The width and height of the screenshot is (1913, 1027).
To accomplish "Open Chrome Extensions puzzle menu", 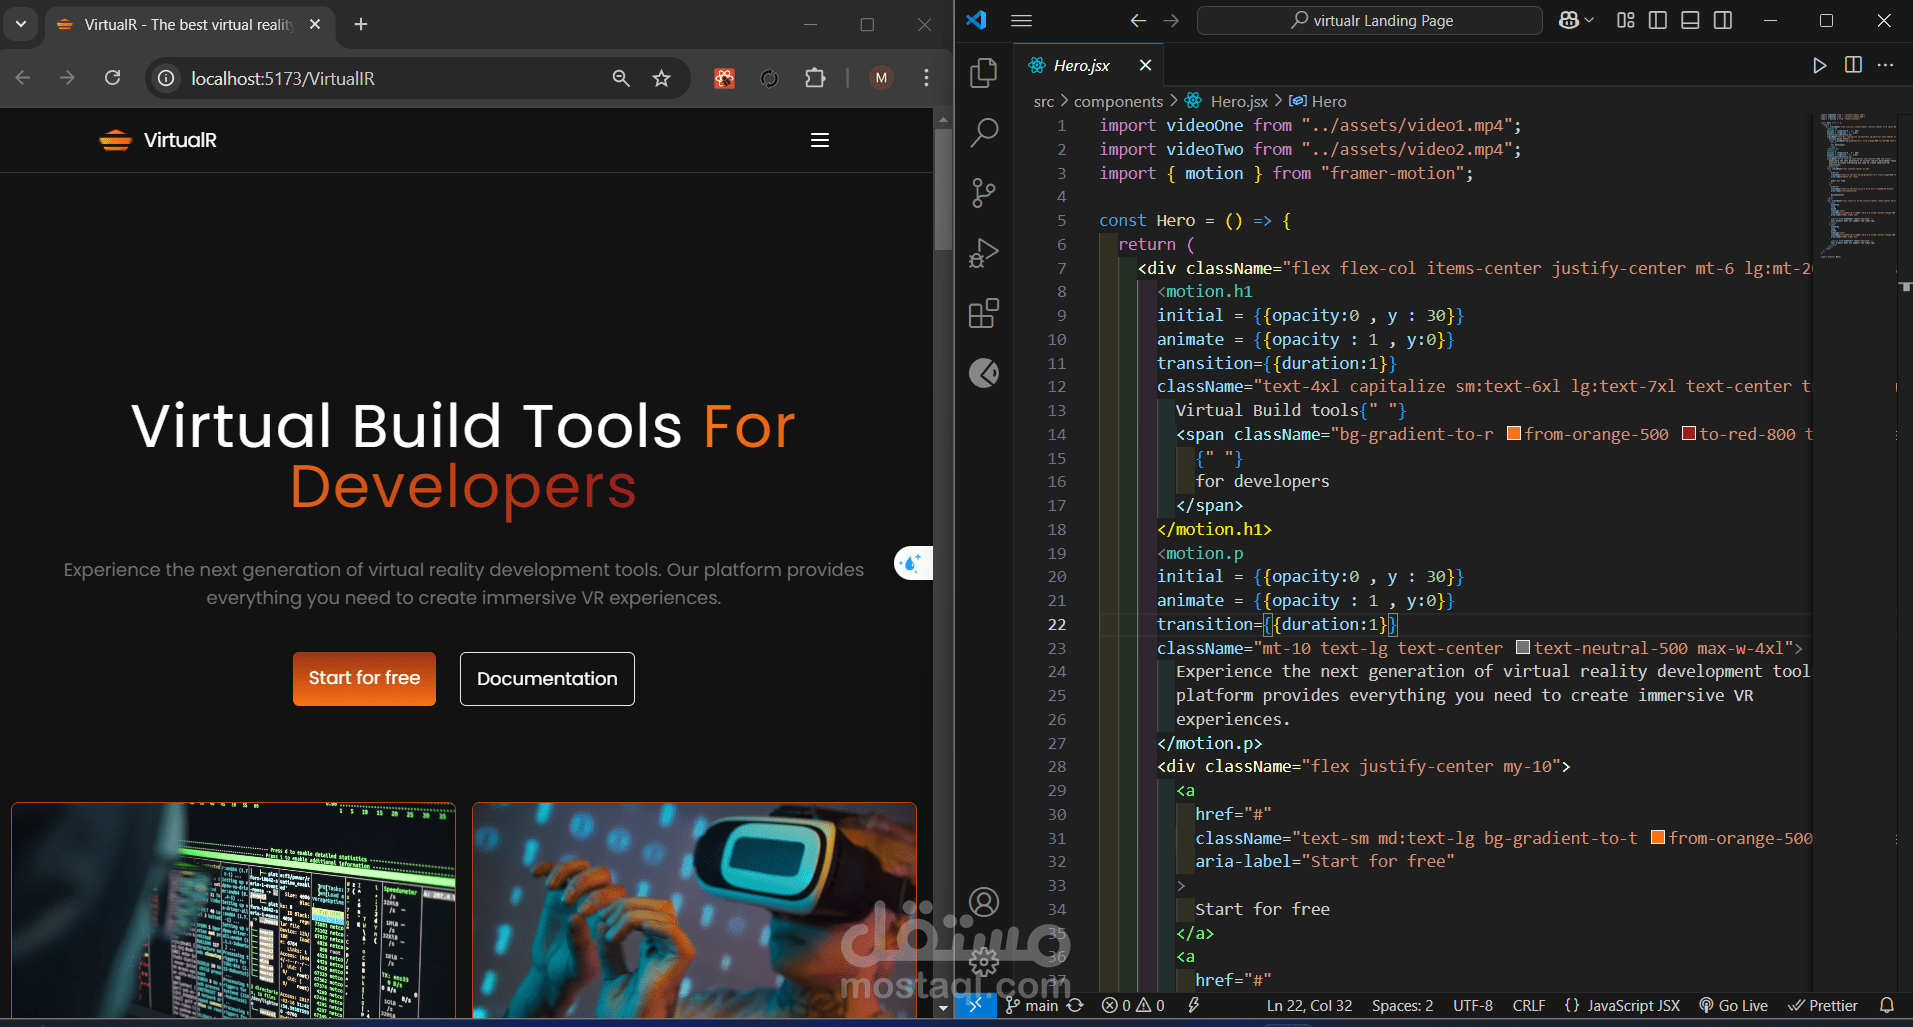I will [x=815, y=78].
